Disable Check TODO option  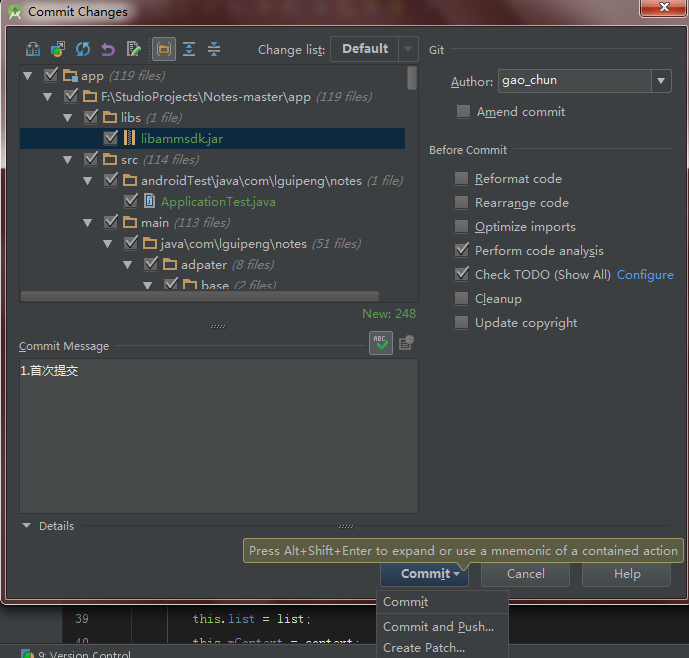point(461,274)
